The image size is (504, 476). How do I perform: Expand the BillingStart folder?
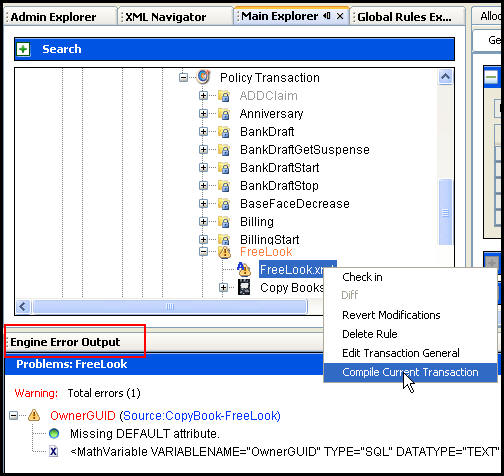coord(203,239)
